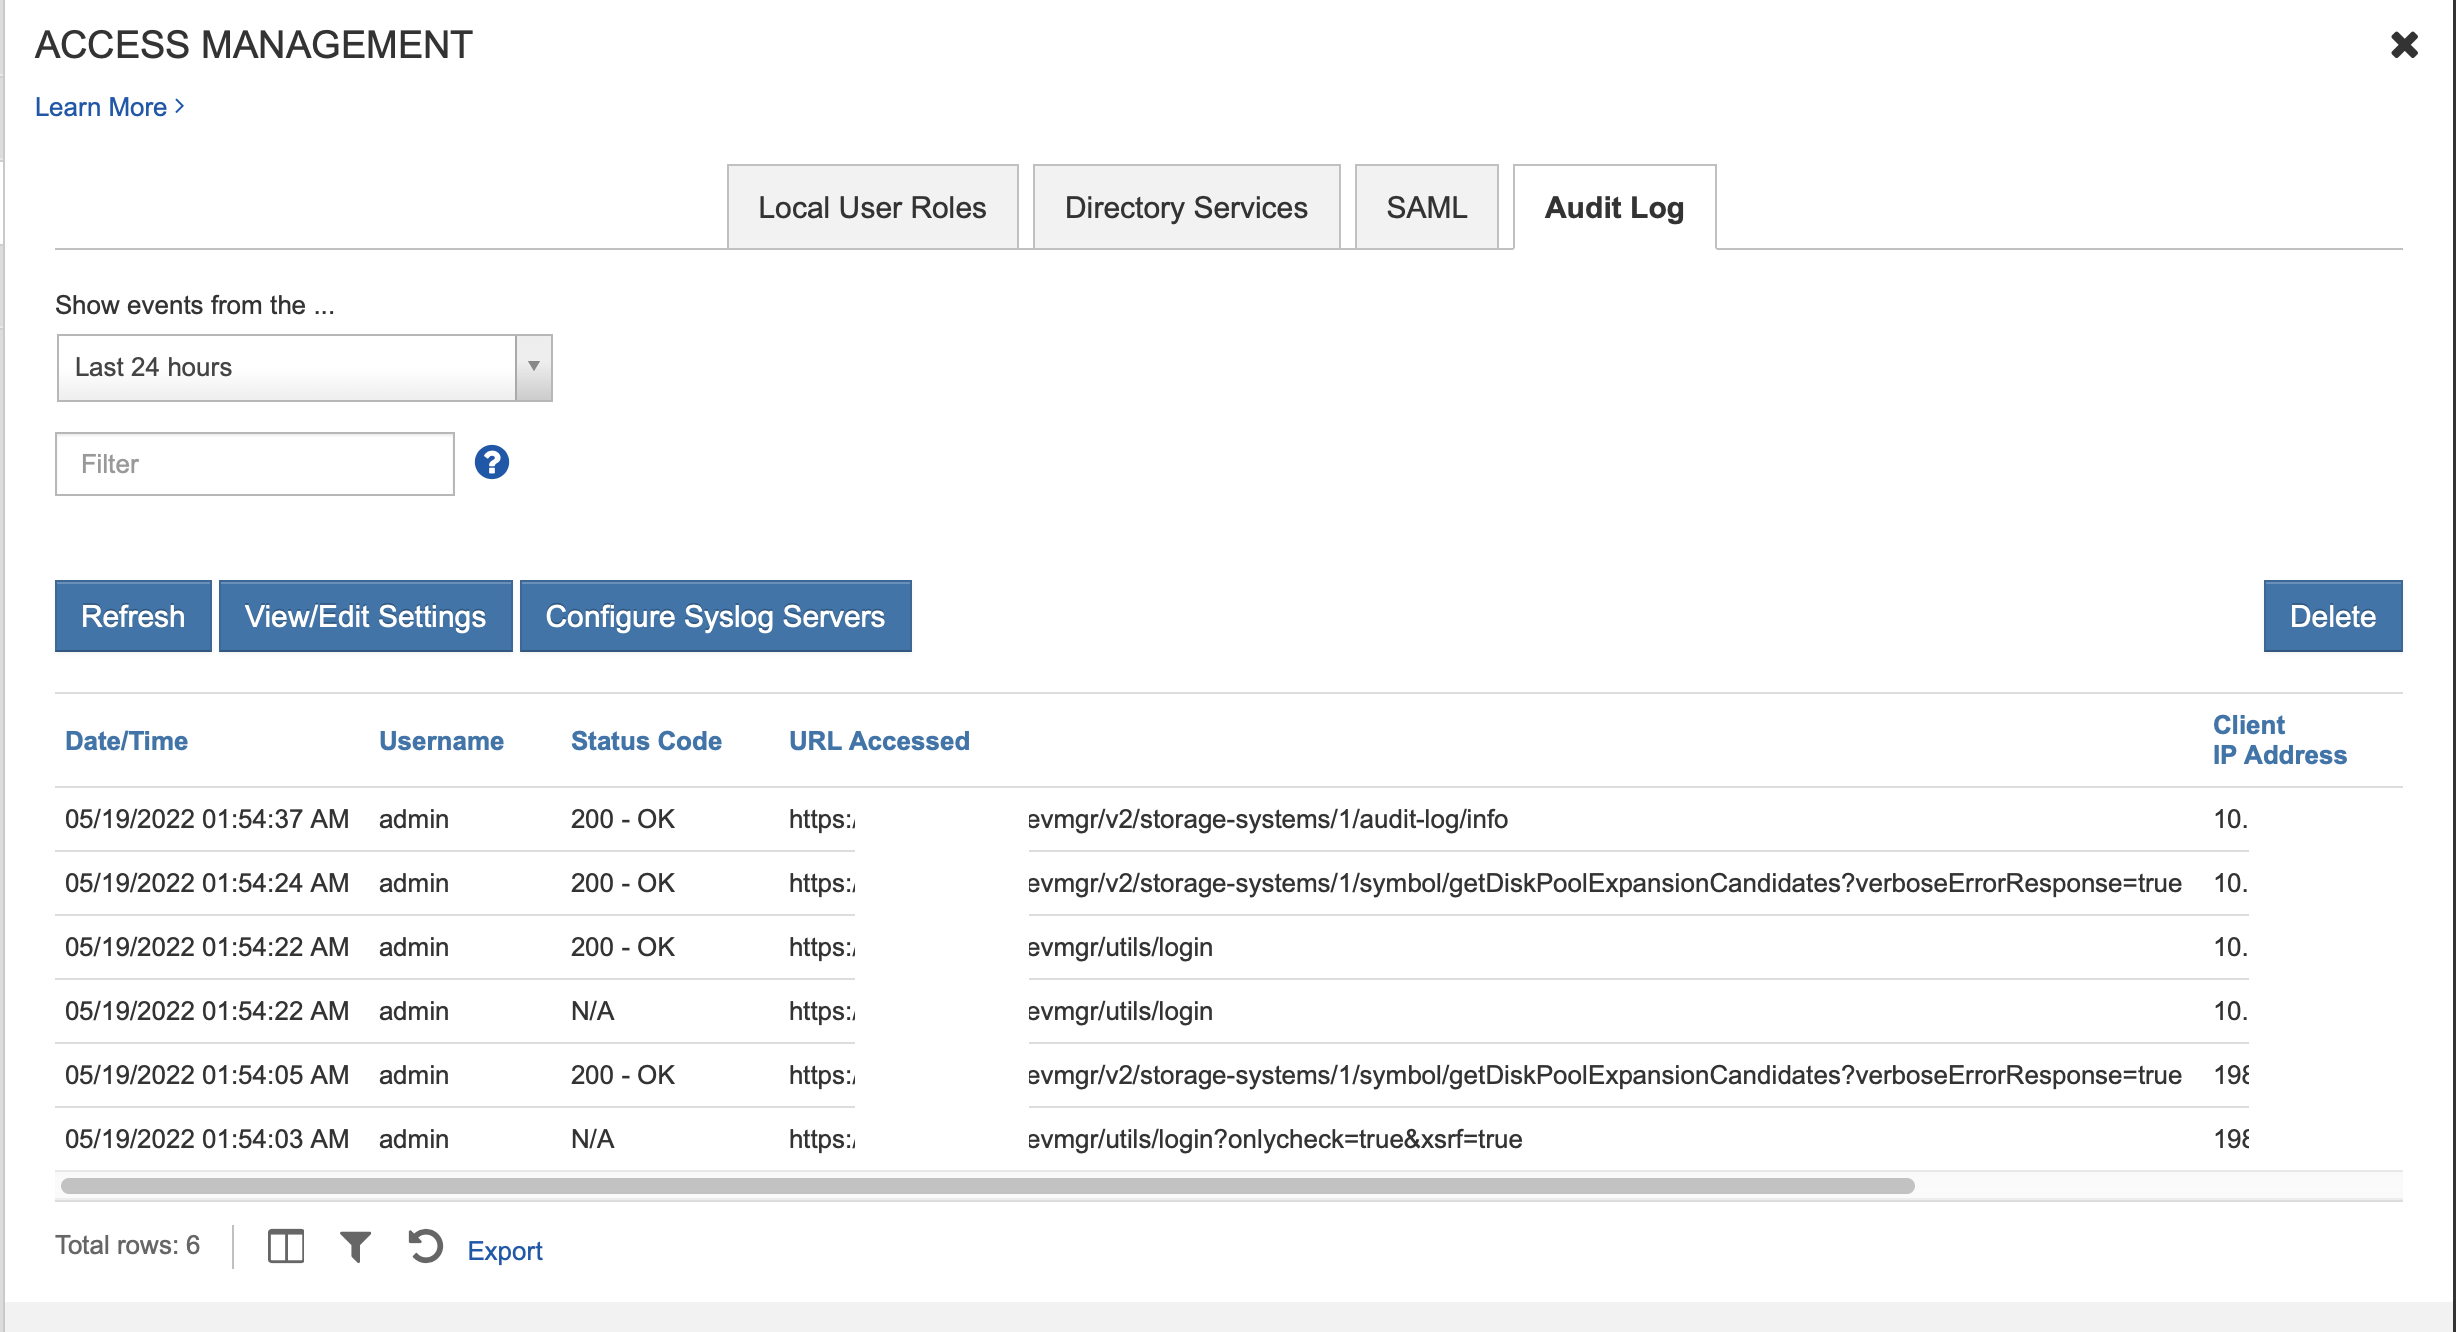2456x1332 pixels.
Task: Switch to the Local User Roles tab
Action: [x=871, y=207]
